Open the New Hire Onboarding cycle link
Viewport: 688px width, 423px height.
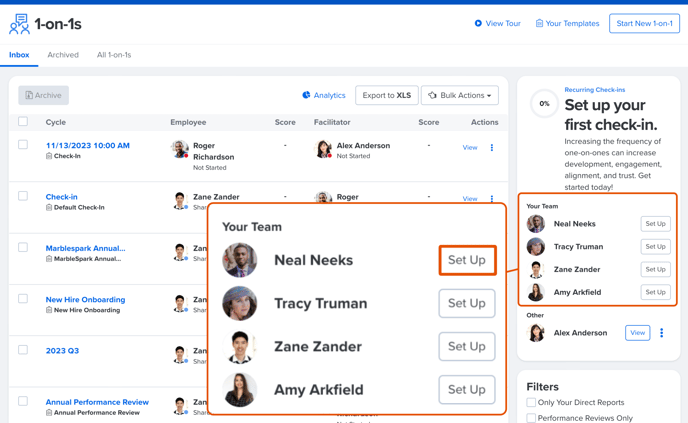coord(85,299)
